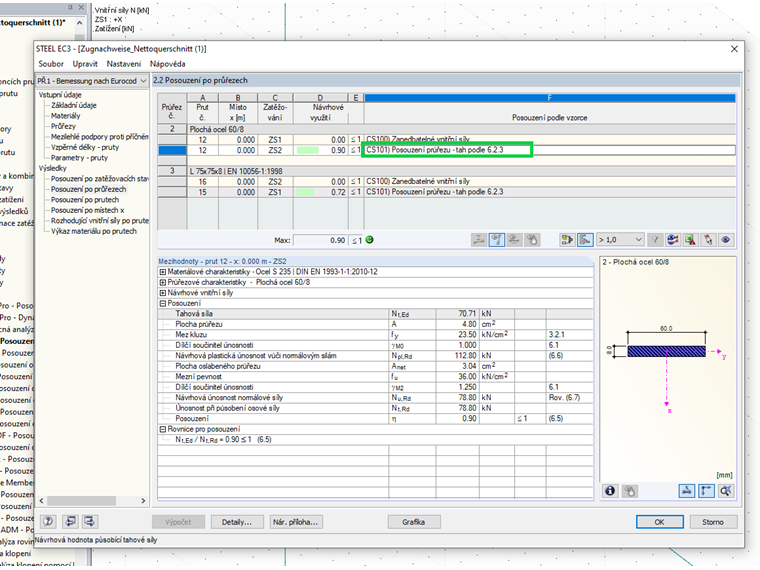This screenshot has height=570, width=760.
Task: Select 'Parametry - pruty' tree item
Action: coord(79,158)
